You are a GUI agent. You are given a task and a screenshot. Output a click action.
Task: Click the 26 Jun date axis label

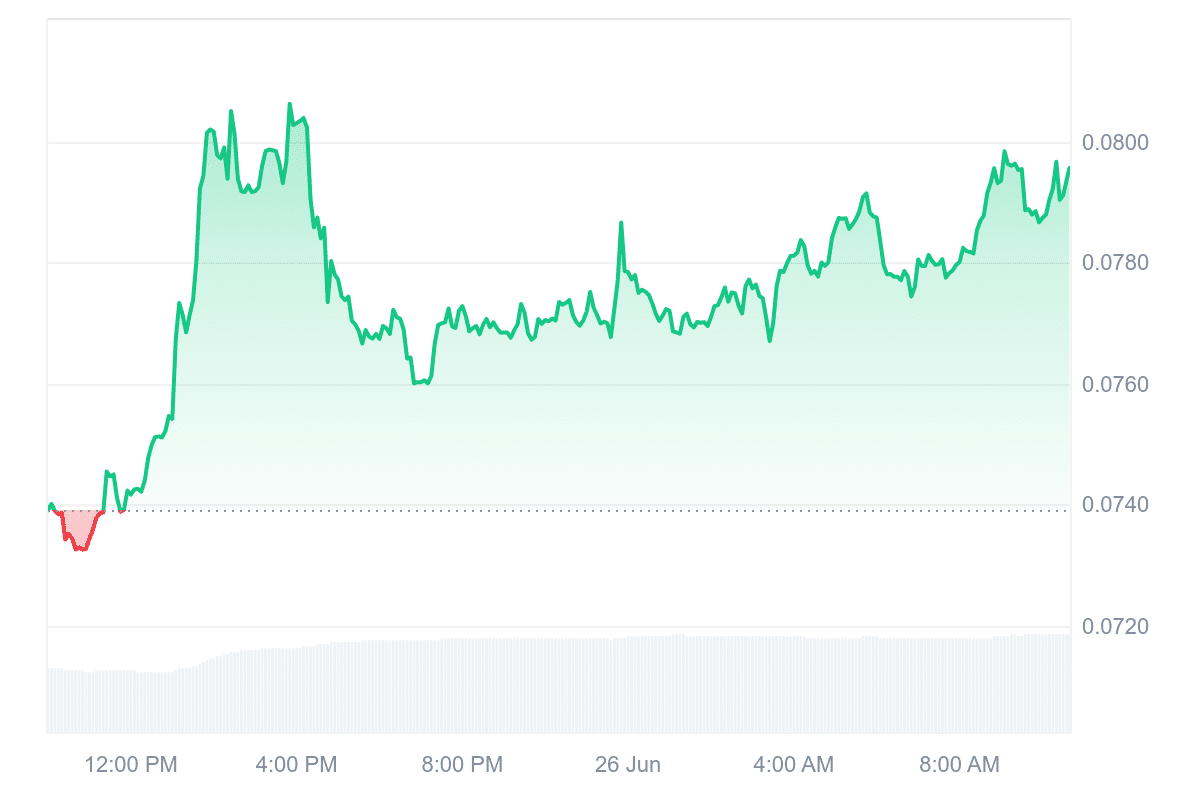[x=627, y=765]
